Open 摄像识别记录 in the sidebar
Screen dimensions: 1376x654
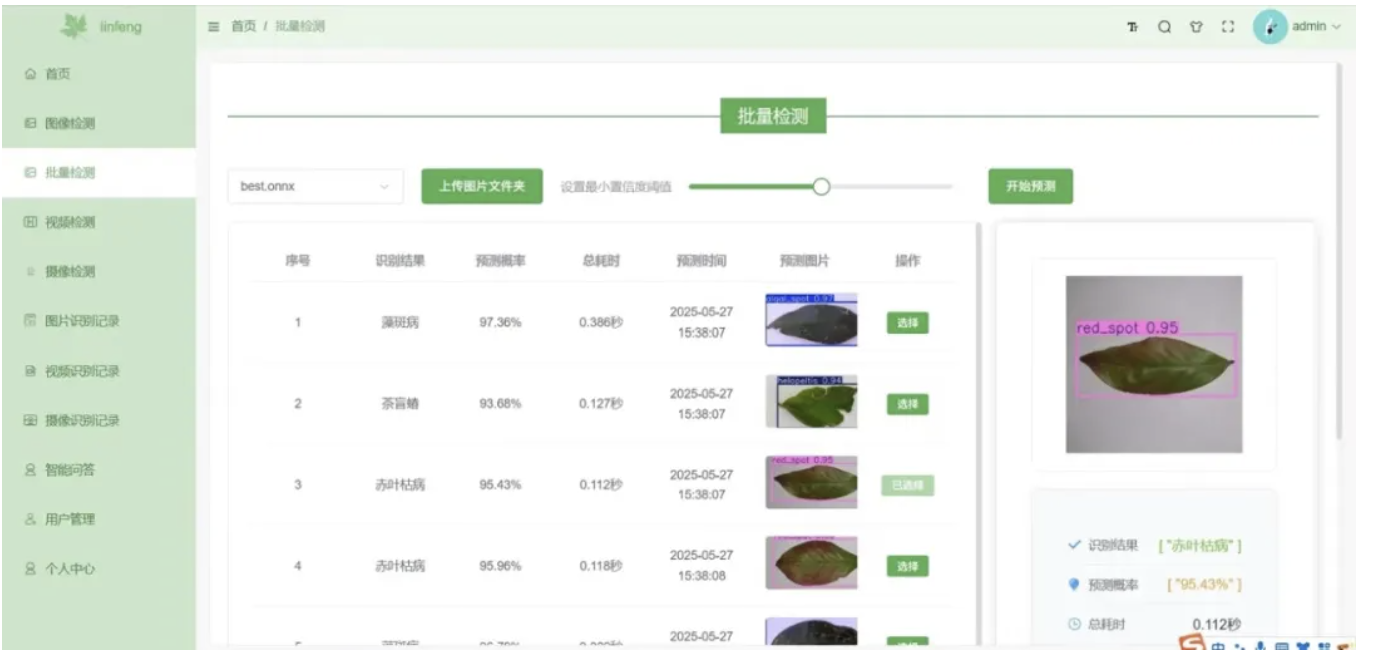point(98,420)
